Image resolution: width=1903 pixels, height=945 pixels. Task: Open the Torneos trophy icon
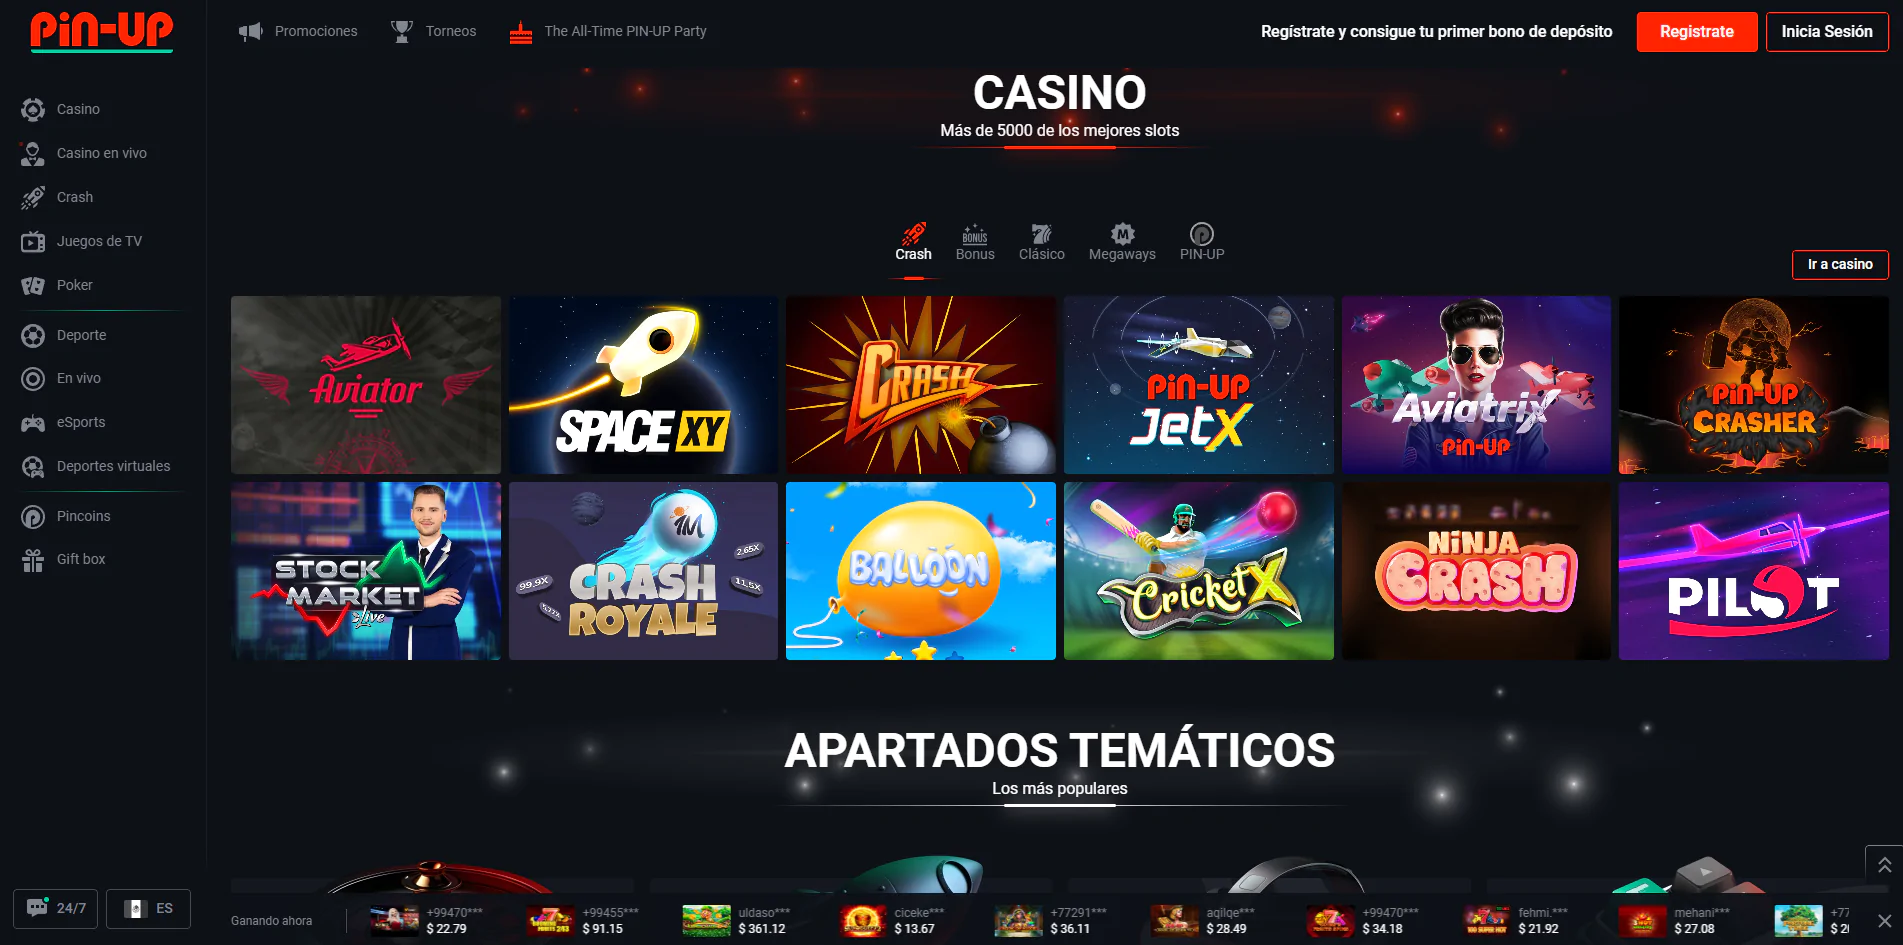coord(402,32)
